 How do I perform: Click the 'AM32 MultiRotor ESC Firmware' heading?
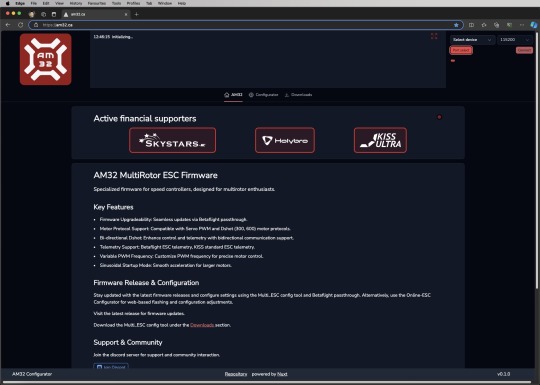click(x=155, y=175)
